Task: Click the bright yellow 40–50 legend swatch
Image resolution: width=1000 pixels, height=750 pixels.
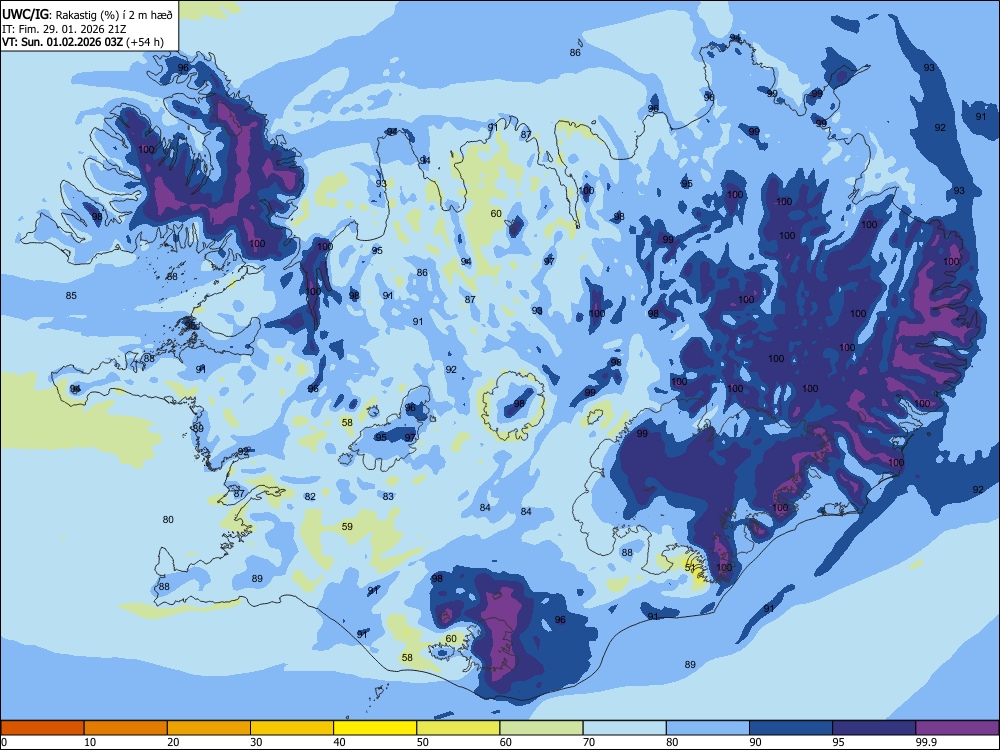Action: pos(375,728)
